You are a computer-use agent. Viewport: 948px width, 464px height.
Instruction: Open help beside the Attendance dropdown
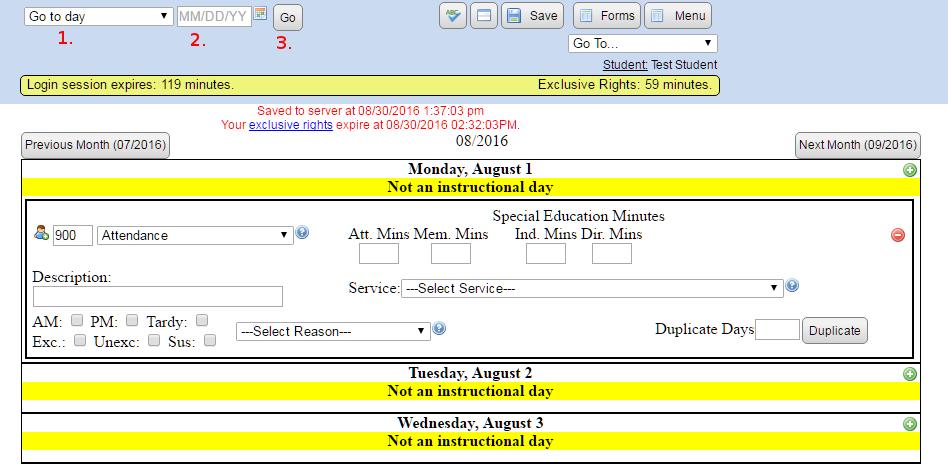[302, 233]
